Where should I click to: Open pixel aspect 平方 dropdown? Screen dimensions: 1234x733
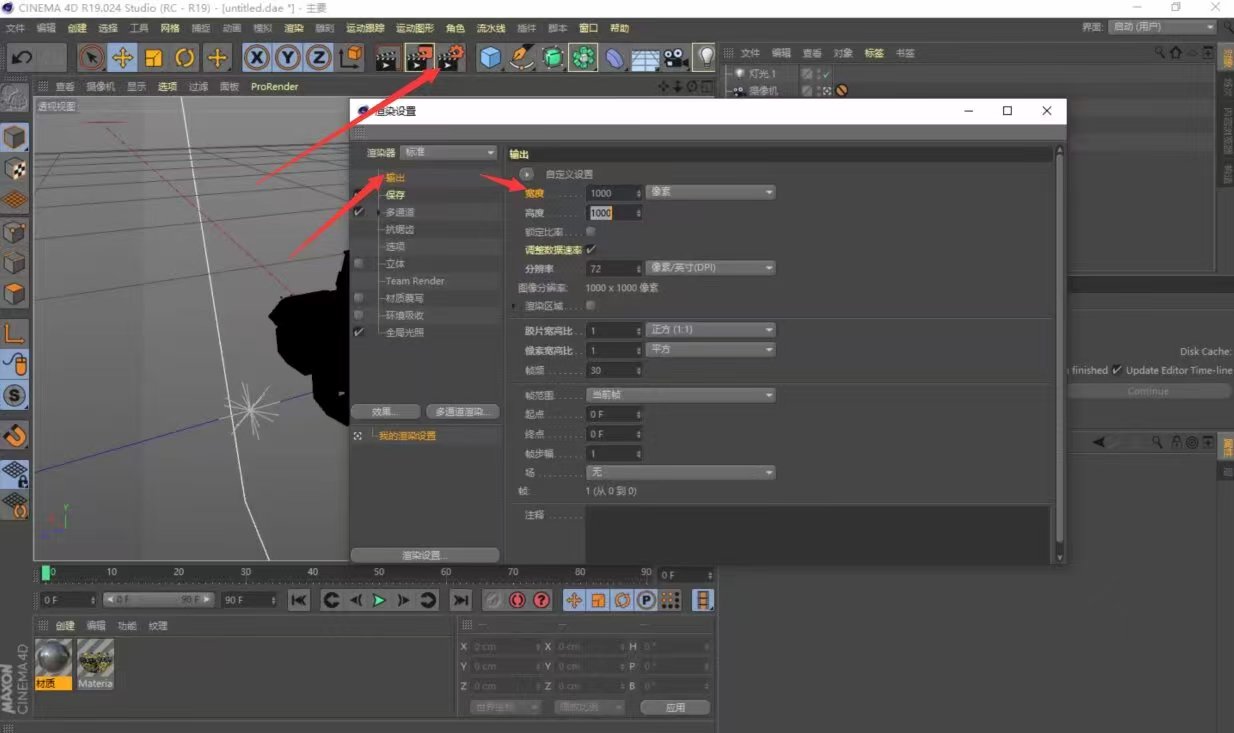[x=710, y=350]
